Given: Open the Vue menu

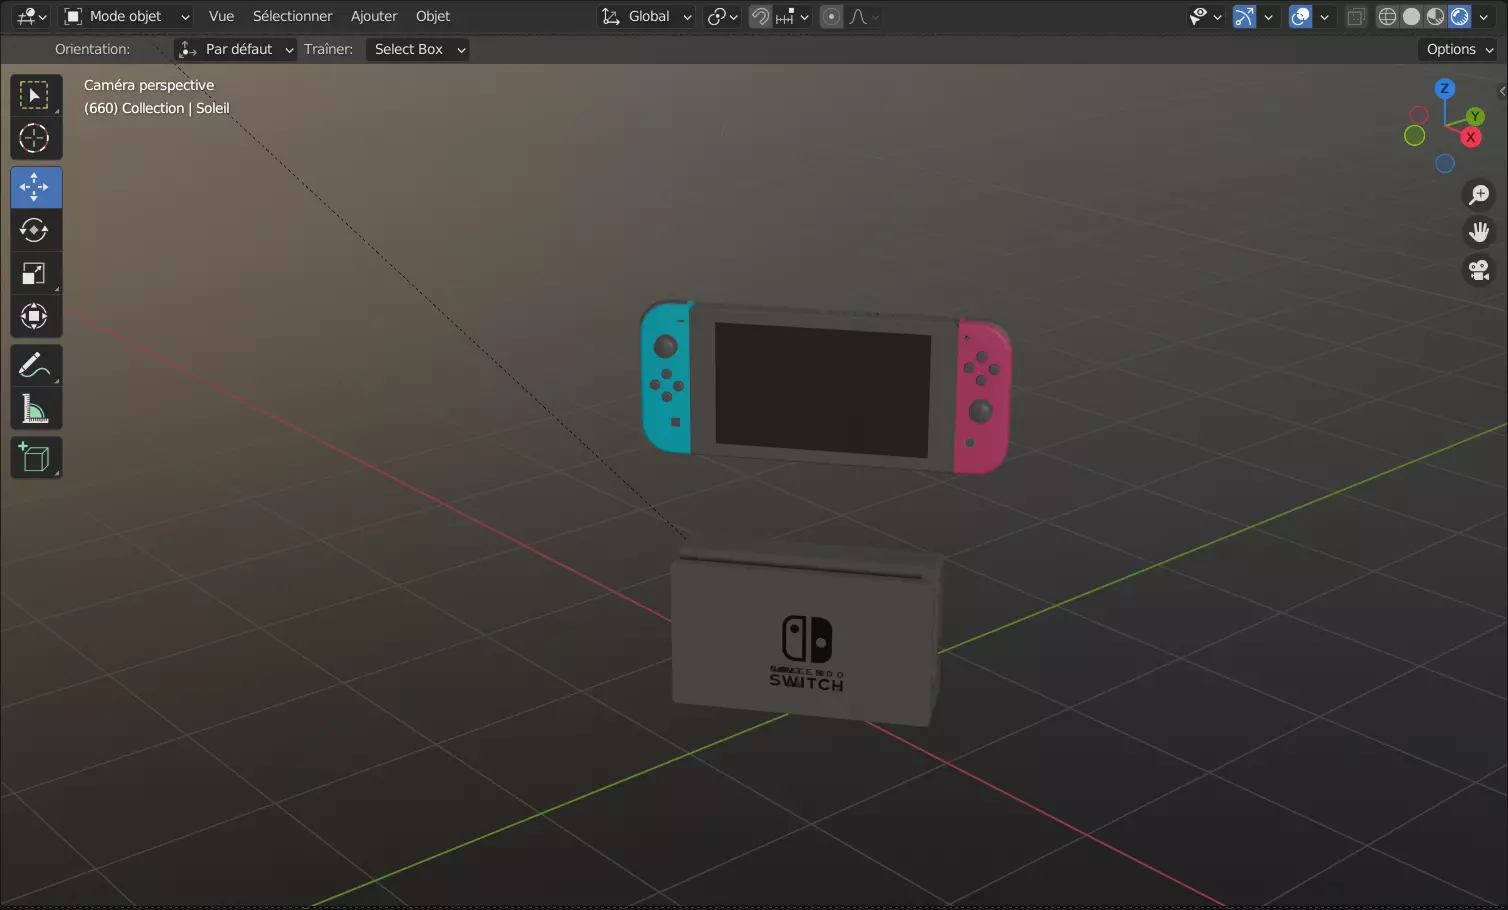Looking at the screenshot, I should pyautogui.click(x=221, y=17).
